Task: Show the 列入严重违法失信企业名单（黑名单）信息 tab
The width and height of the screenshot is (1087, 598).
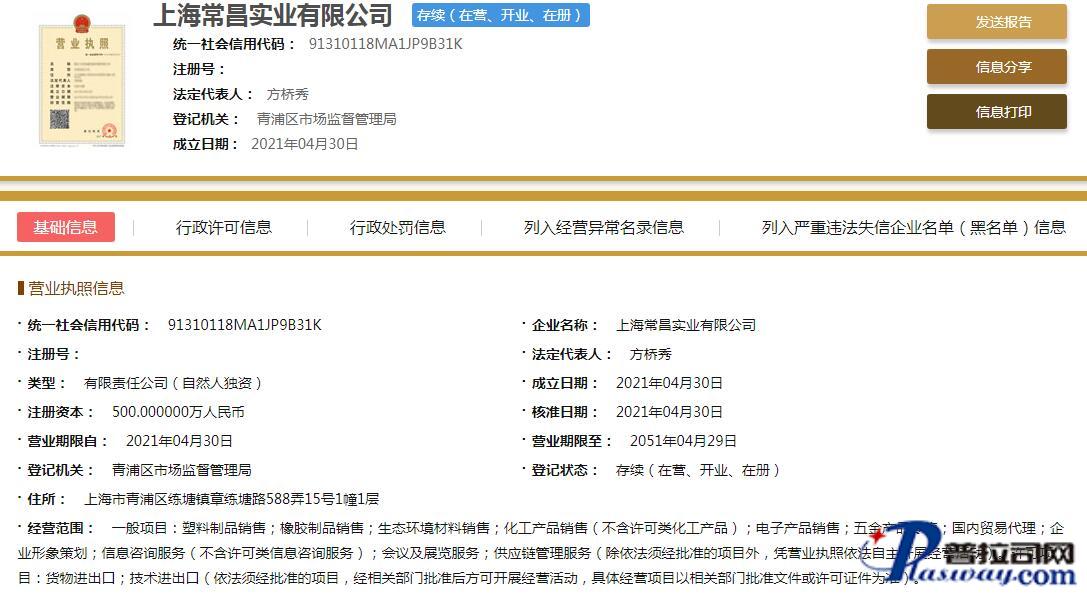Action: pos(913,227)
